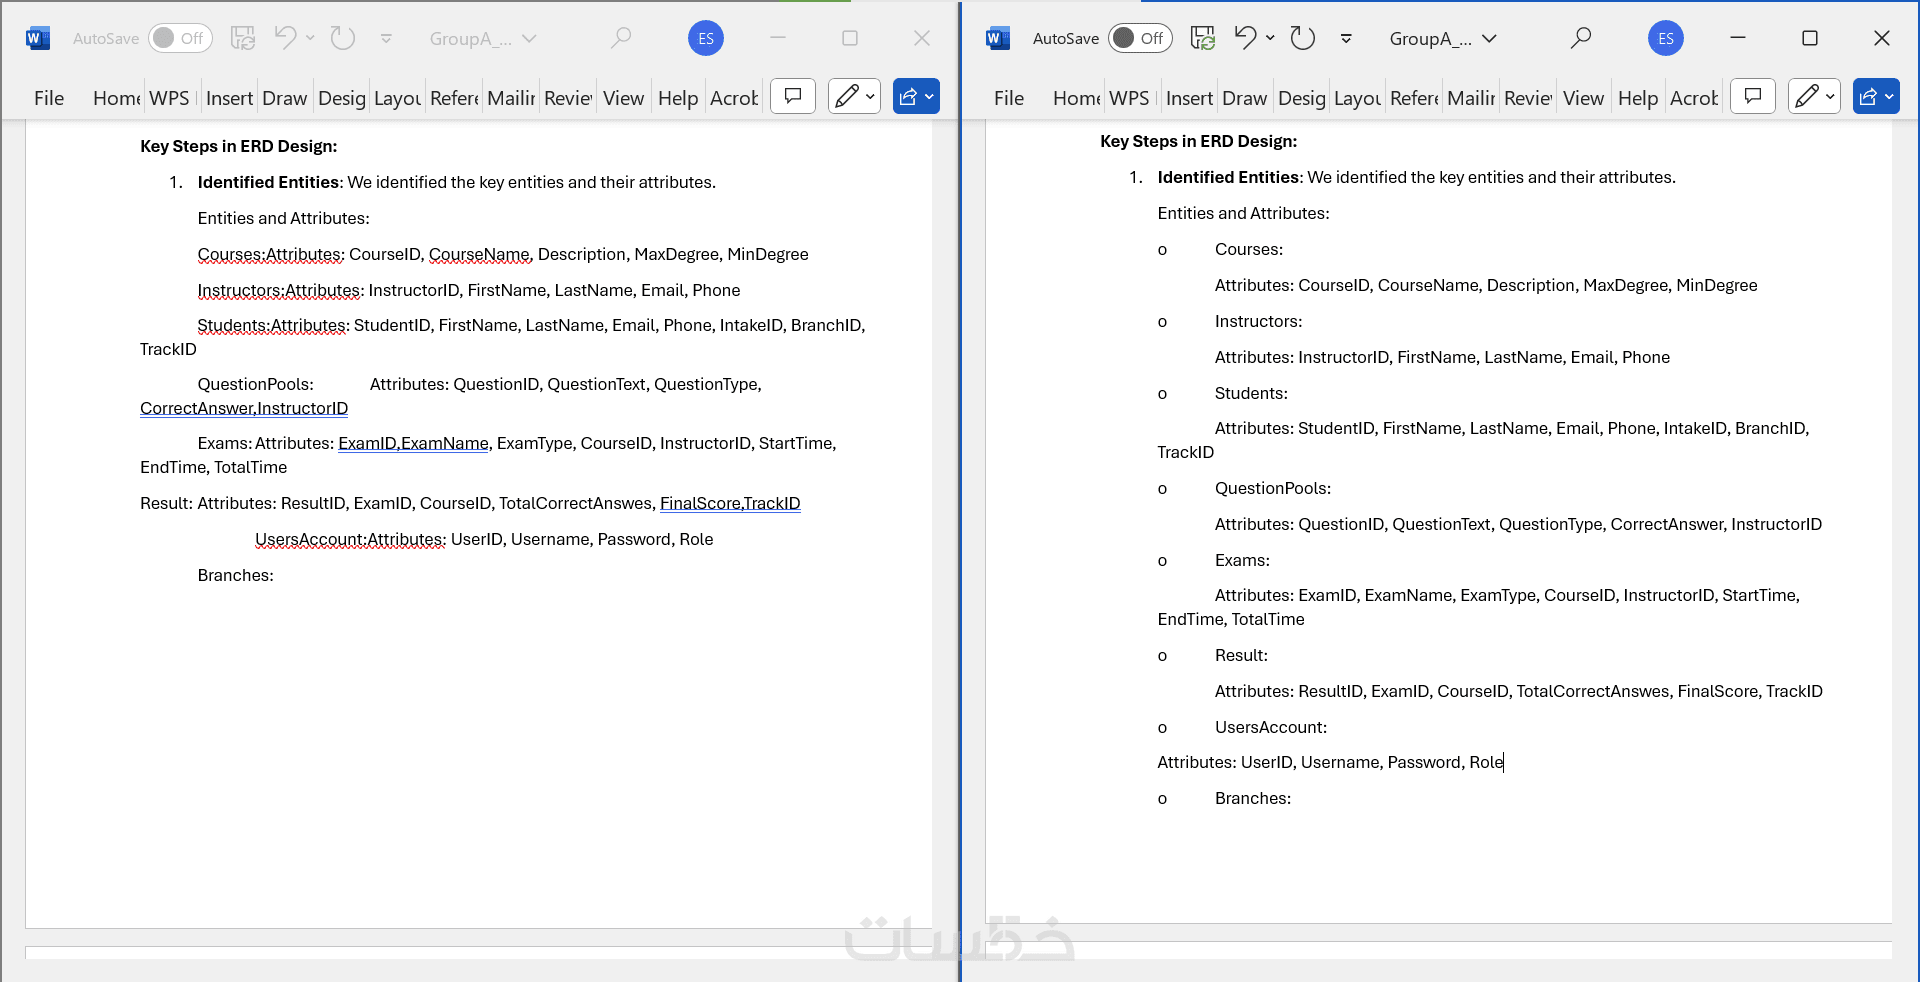Image resolution: width=1920 pixels, height=982 pixels.
Task: Open Acrobat tab in right window
Action: pyautogui.click(x=1694, y=98)
